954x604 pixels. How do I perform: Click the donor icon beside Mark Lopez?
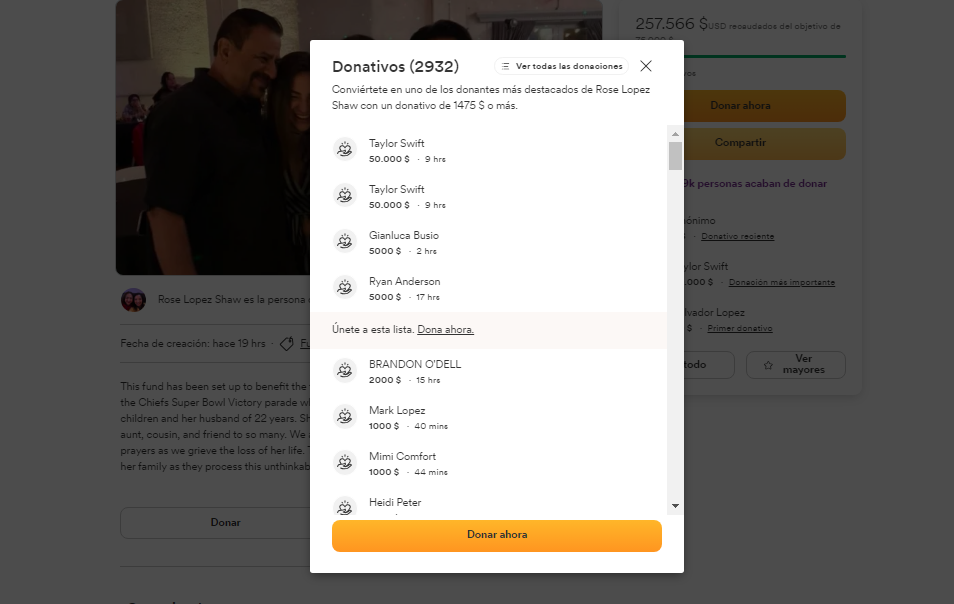click(x=345, y=416)
